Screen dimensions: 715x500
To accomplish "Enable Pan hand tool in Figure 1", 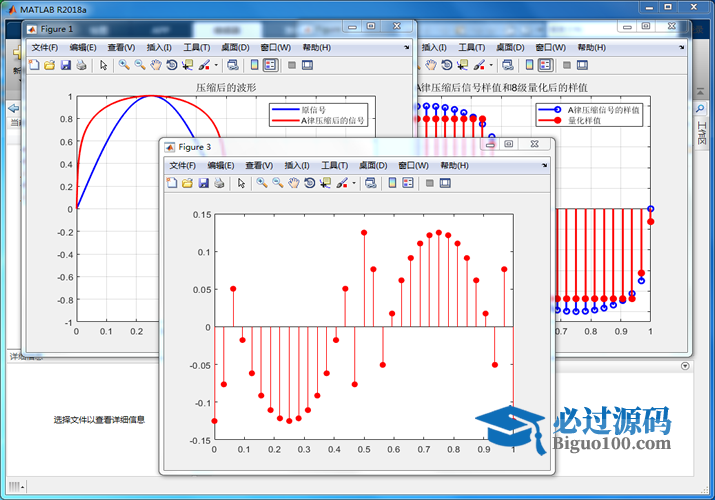I will point(156,65).
